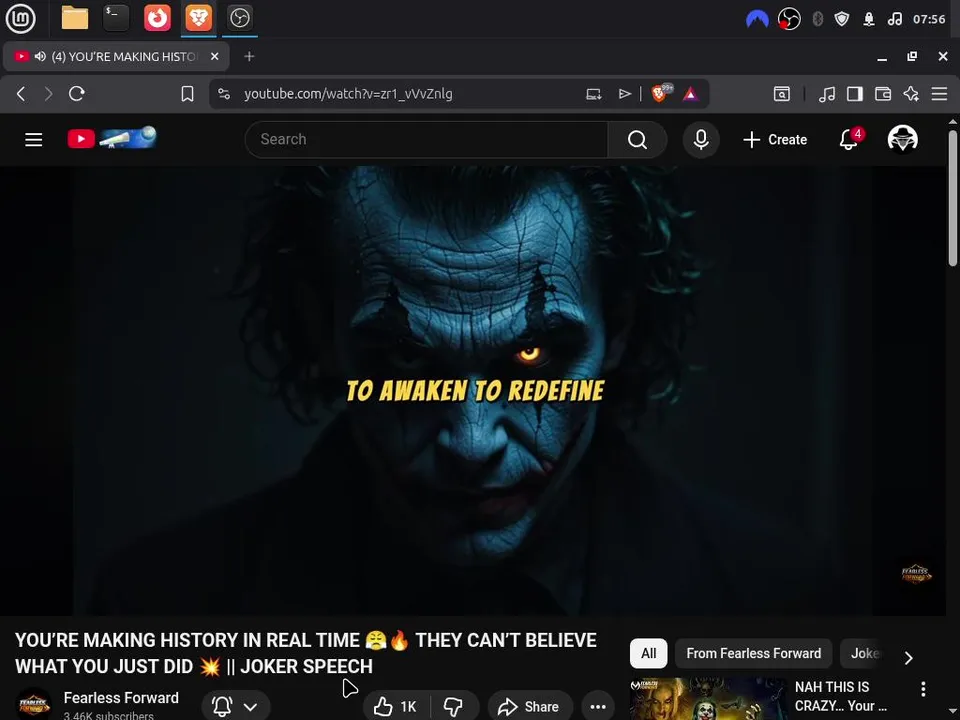The image size is (960, 720).
Task: Go back to the previous page
Action: tap(21, 94)
